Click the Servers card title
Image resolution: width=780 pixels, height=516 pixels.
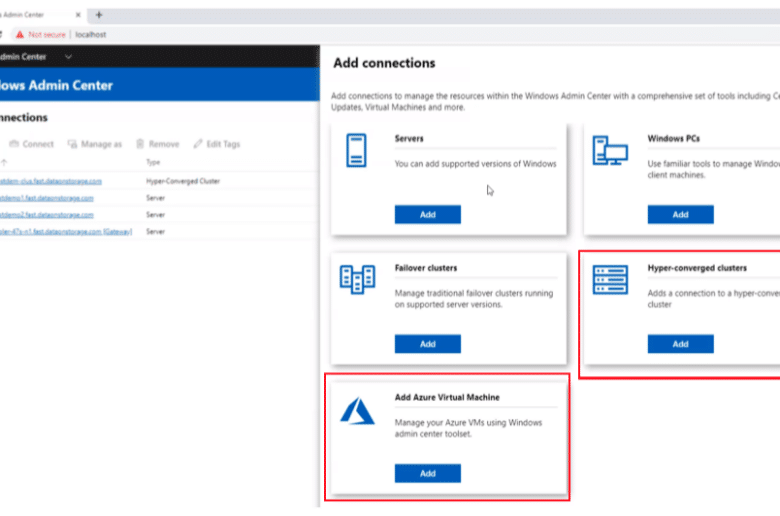pyautogui.click(x=409, y=138)
